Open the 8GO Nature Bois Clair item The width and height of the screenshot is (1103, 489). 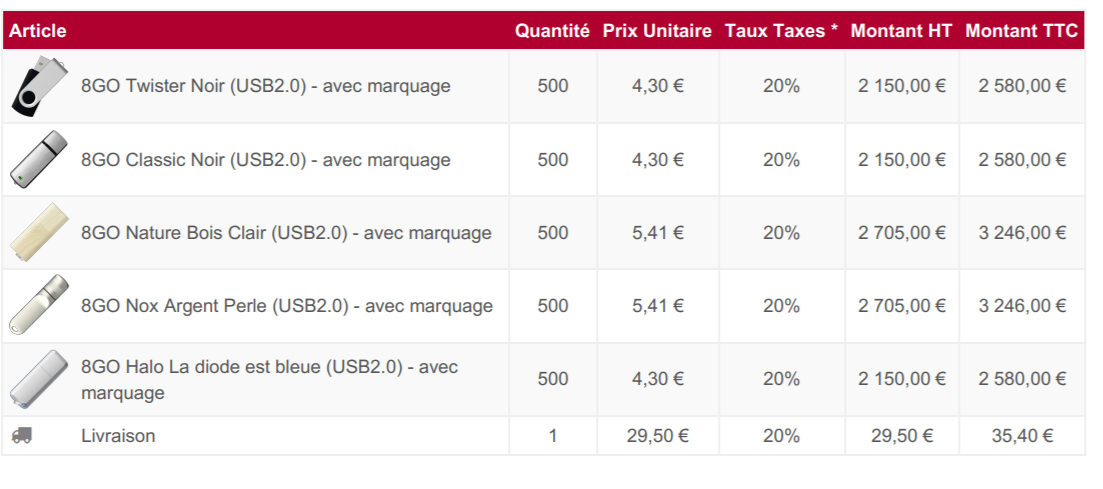tap(286, 233)
